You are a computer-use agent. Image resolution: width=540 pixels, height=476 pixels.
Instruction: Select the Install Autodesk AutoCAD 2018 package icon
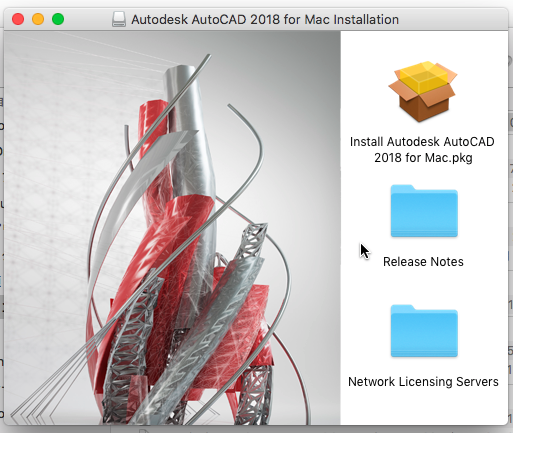click(423, 92)
